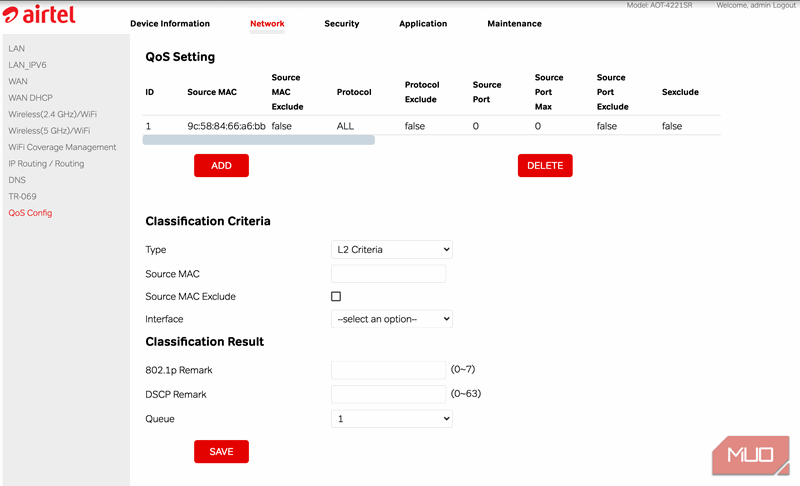The width and height of the screenshot is (800, 486).
Task: Open the Application menu tab
Action: 423,24
